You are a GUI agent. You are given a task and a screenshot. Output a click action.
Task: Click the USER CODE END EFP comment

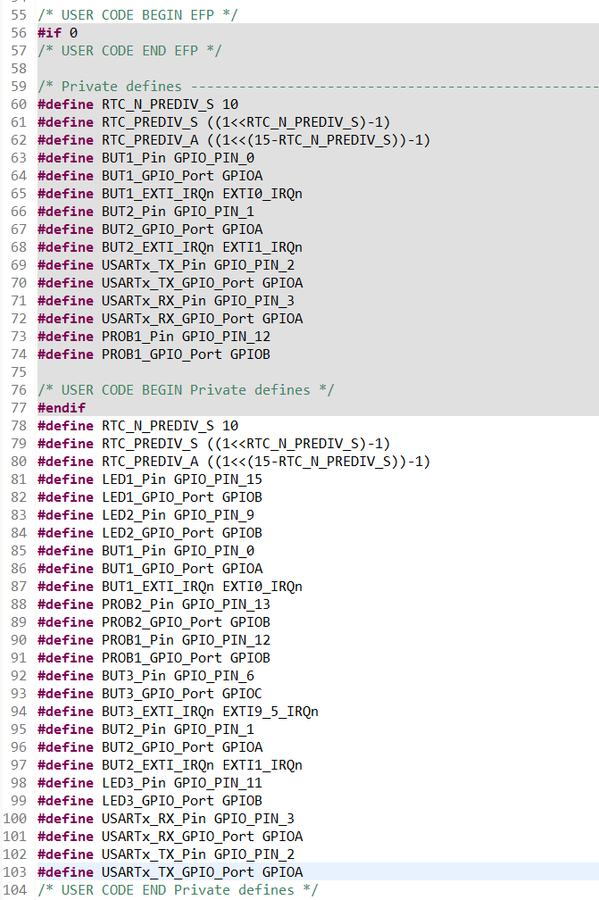[130, 51]
